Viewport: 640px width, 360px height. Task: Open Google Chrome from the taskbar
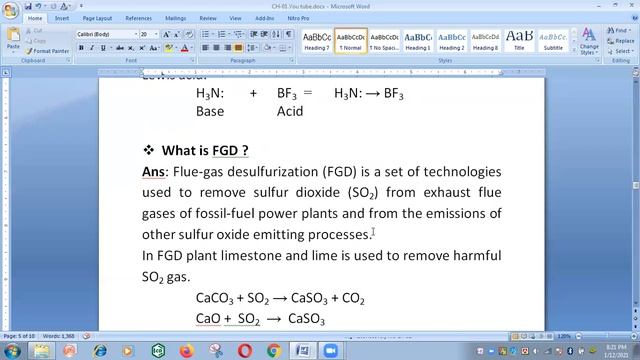point(273,351)
